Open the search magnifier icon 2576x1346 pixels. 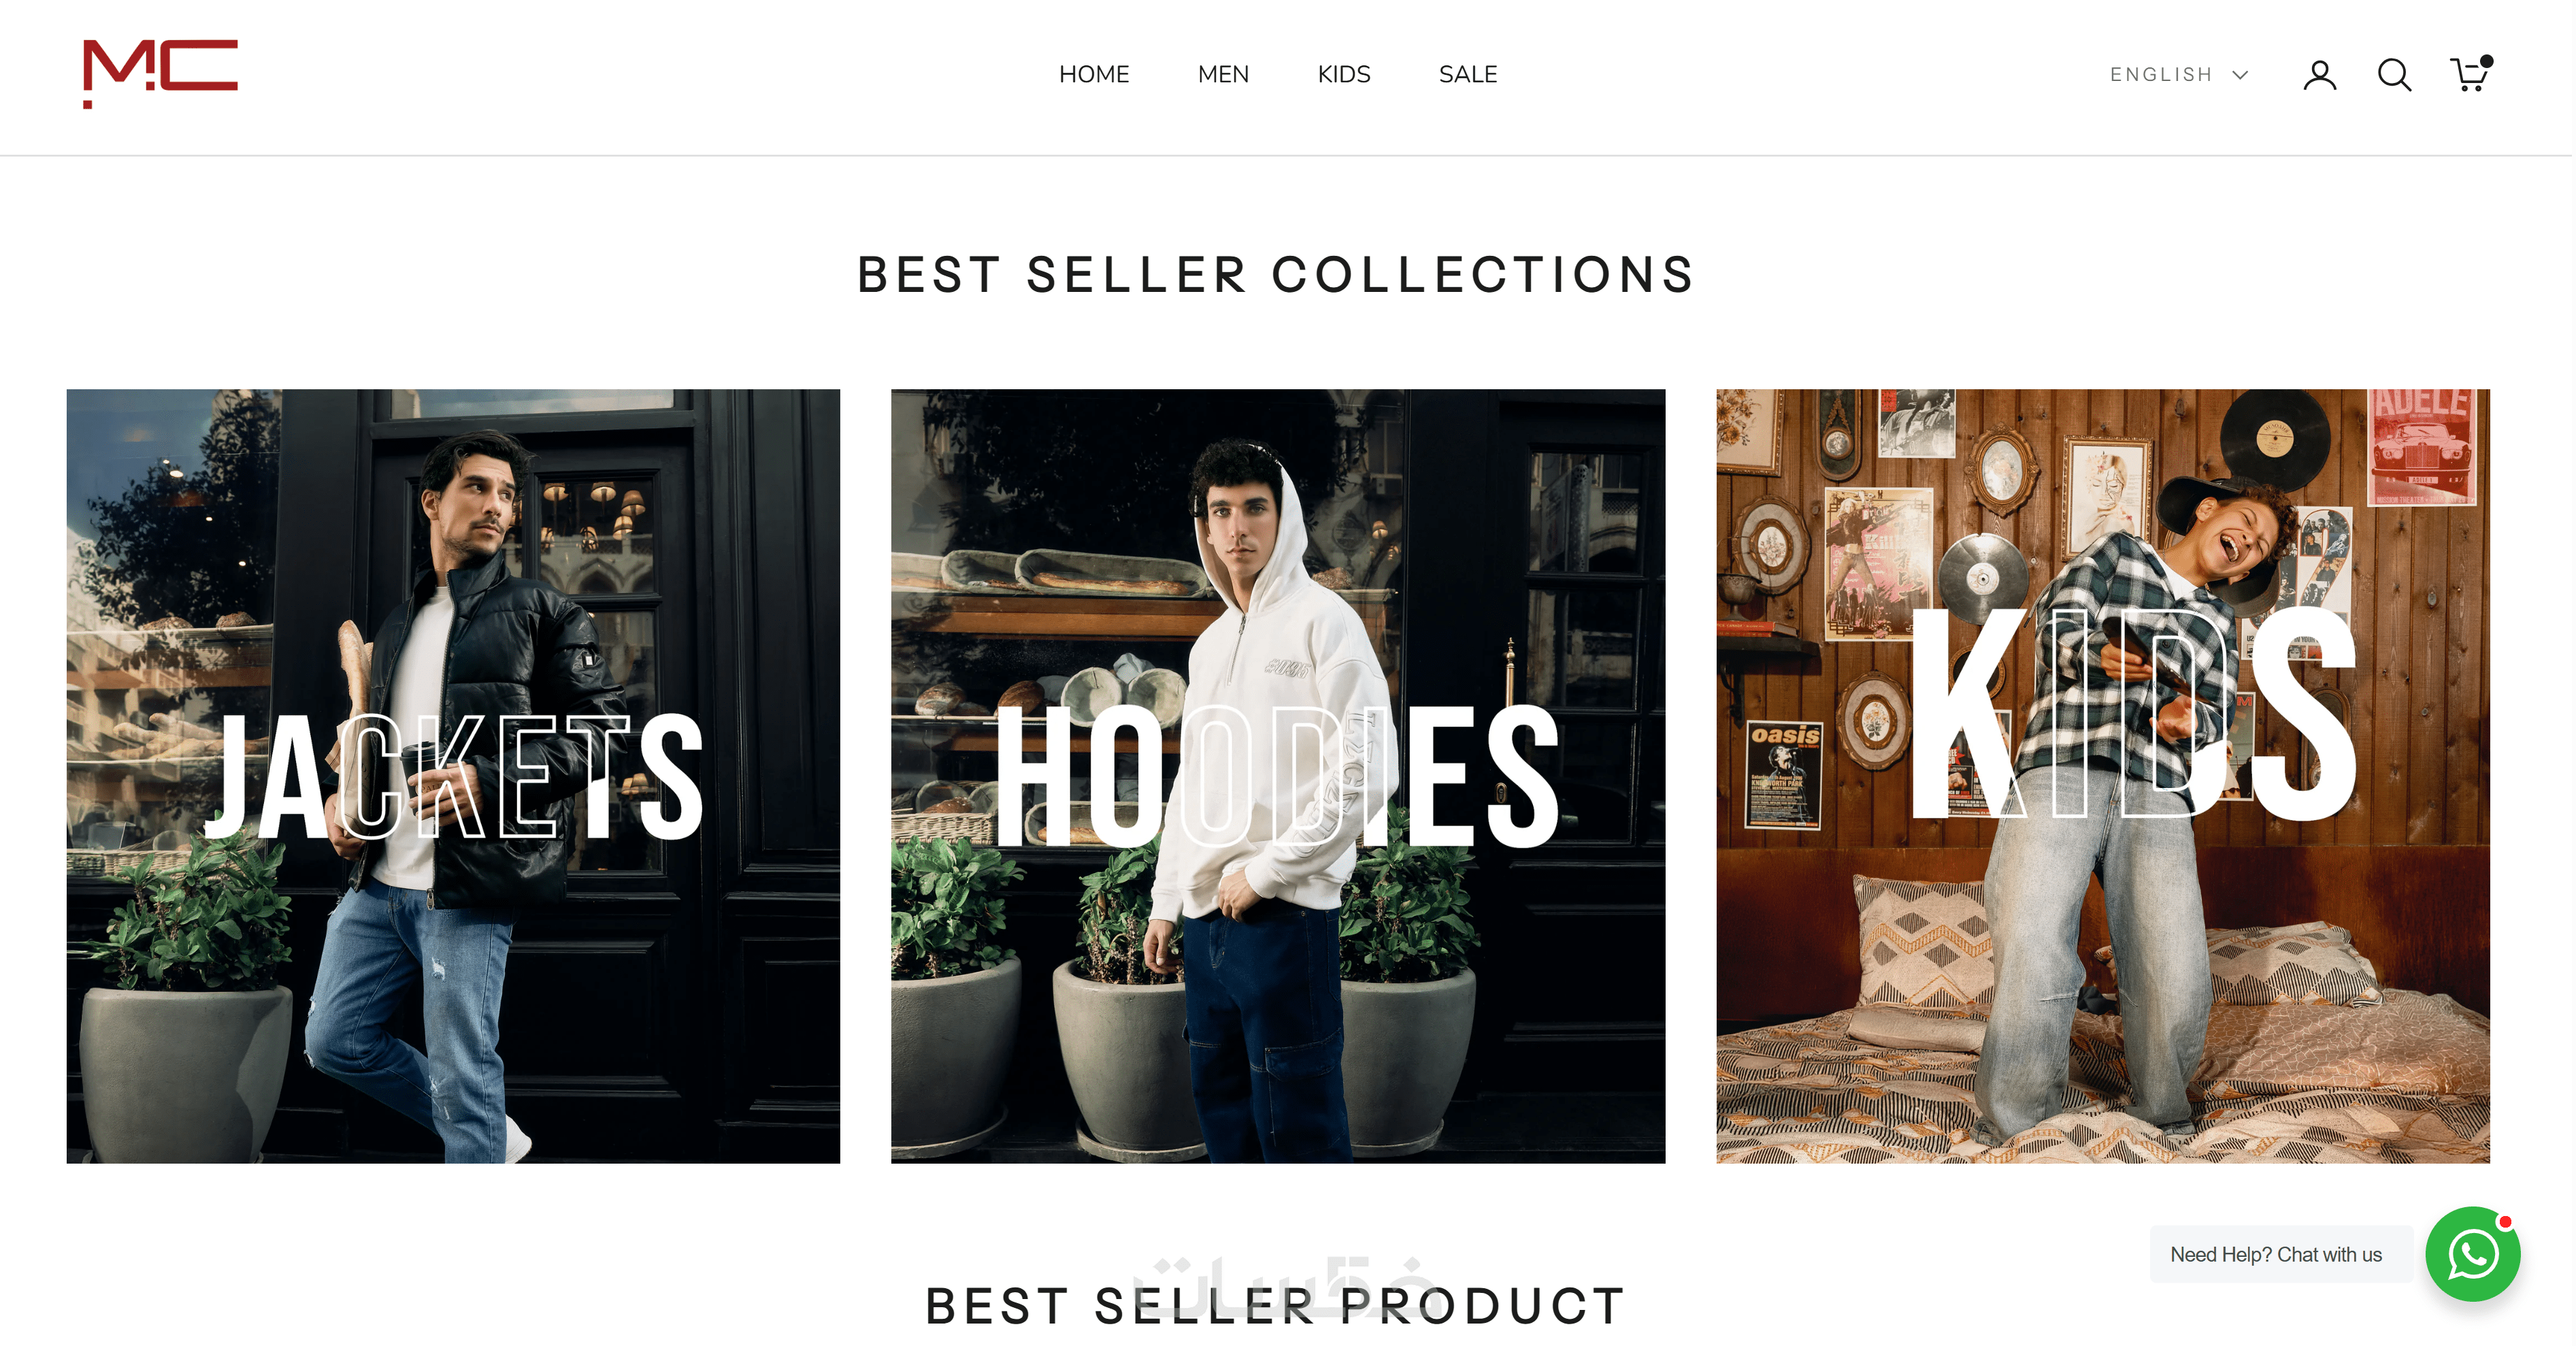point(2395,75)
